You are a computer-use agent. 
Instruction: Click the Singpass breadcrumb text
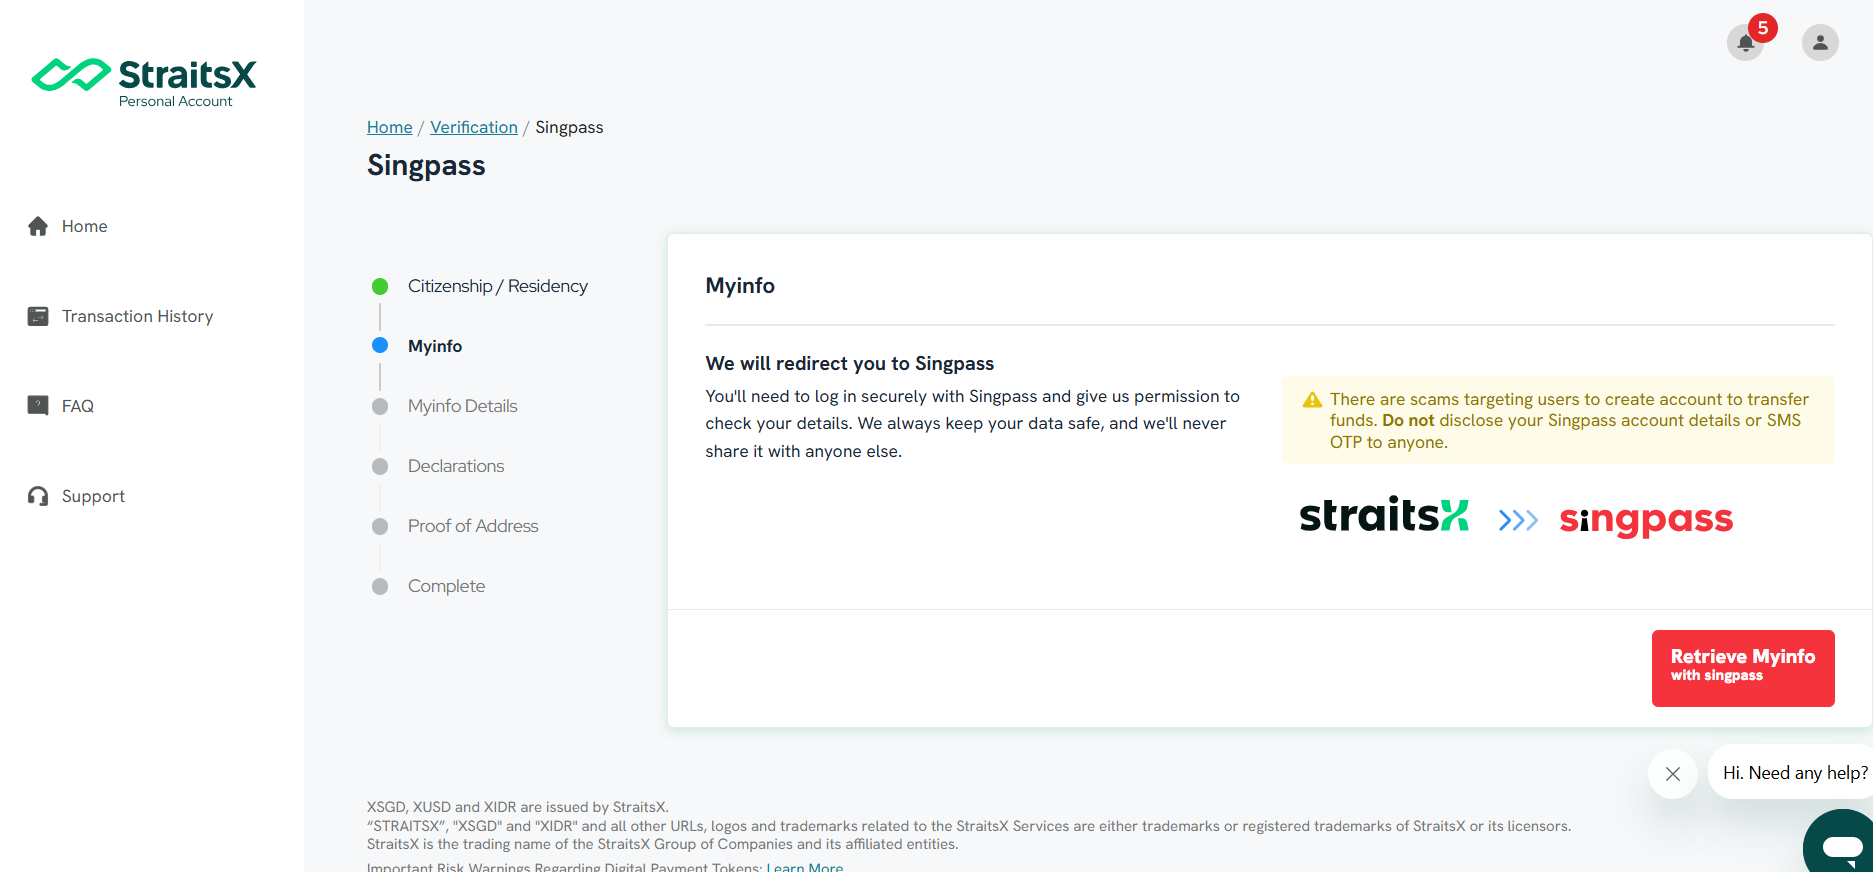(569, 127)
